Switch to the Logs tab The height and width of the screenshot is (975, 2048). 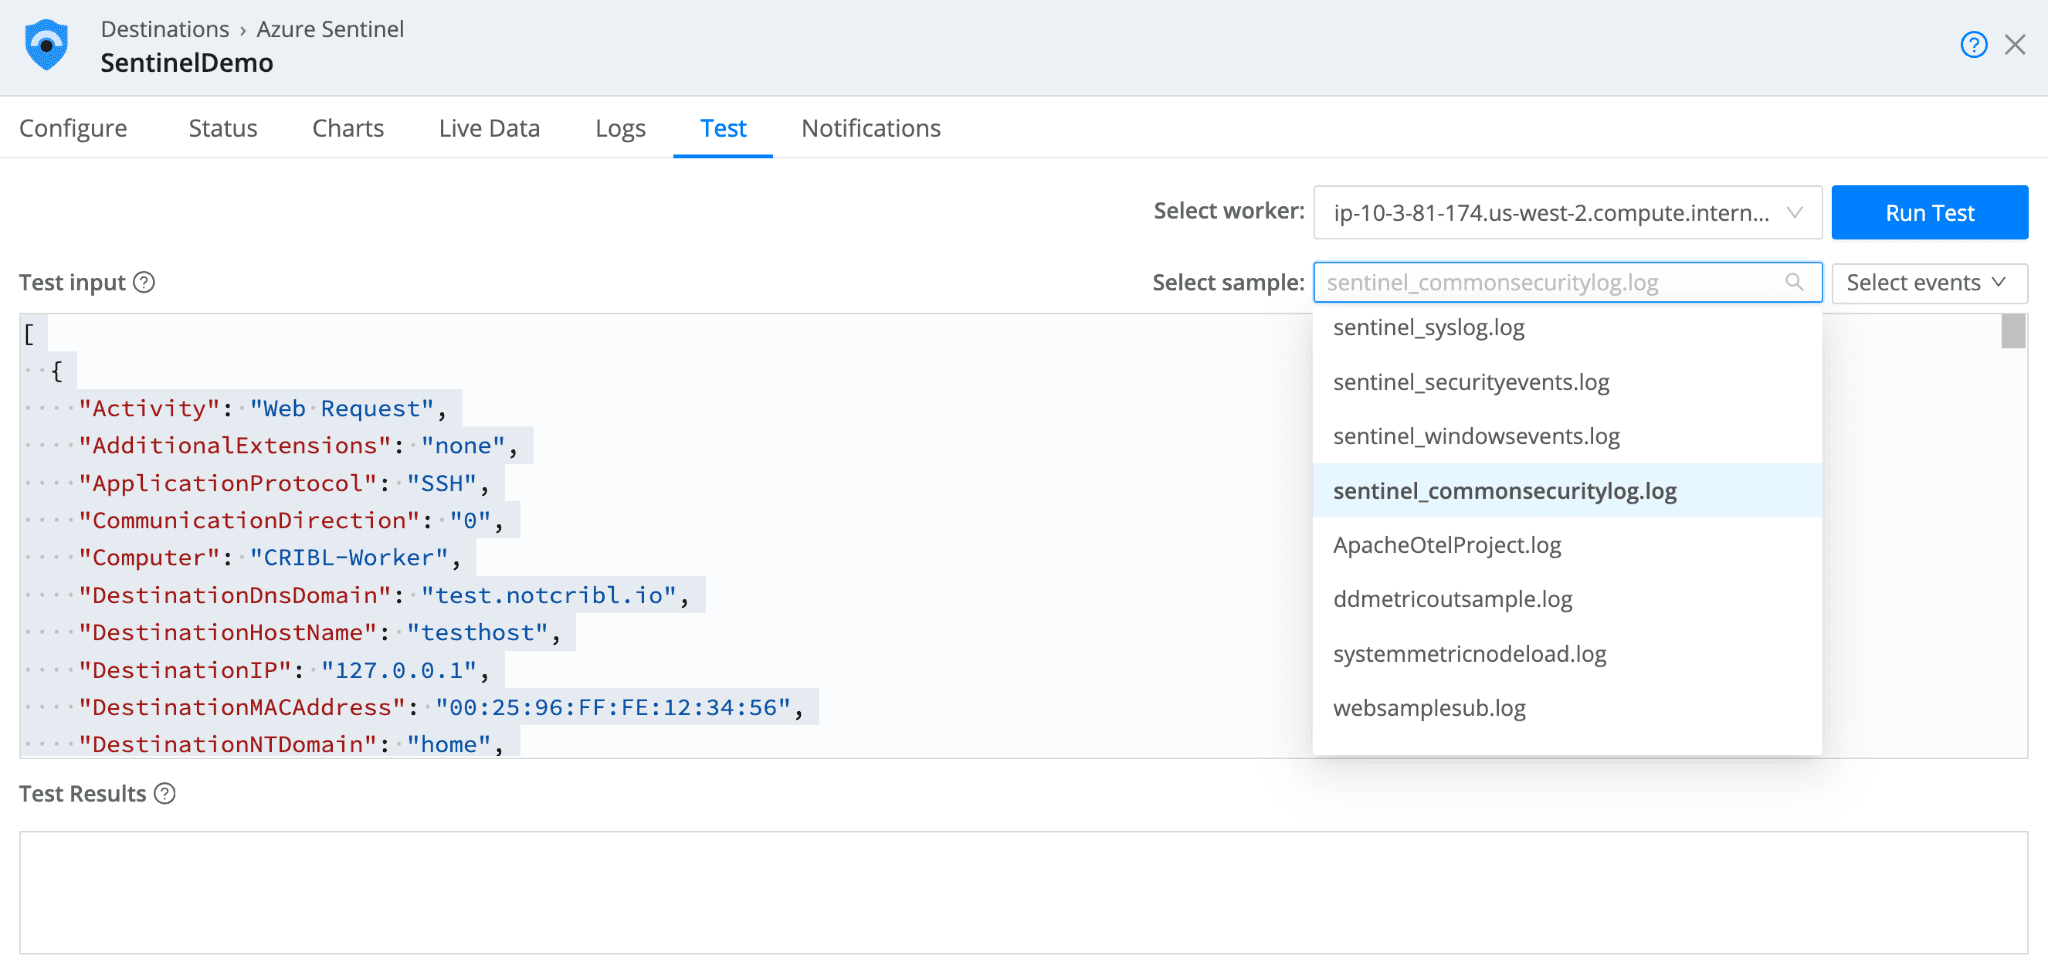[620, 129]
